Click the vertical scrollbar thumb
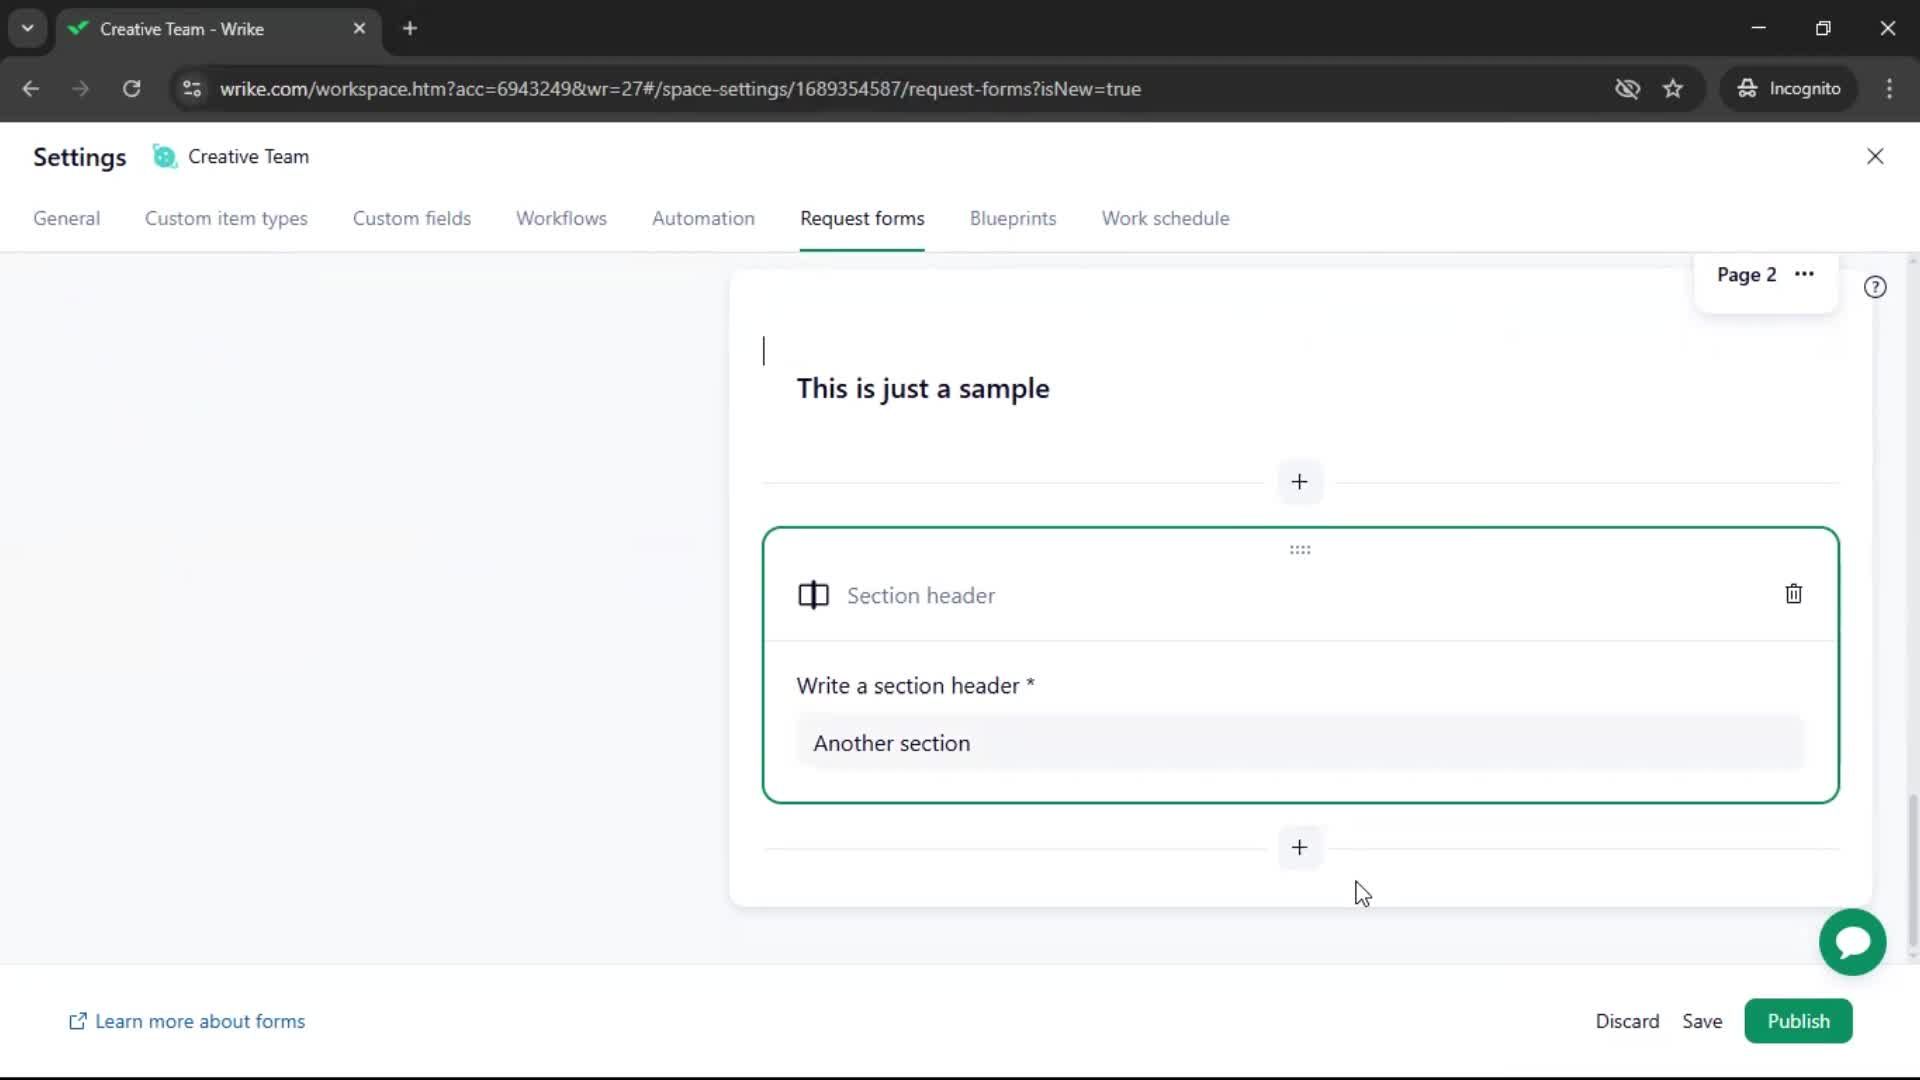 (x=1911, y=870)
